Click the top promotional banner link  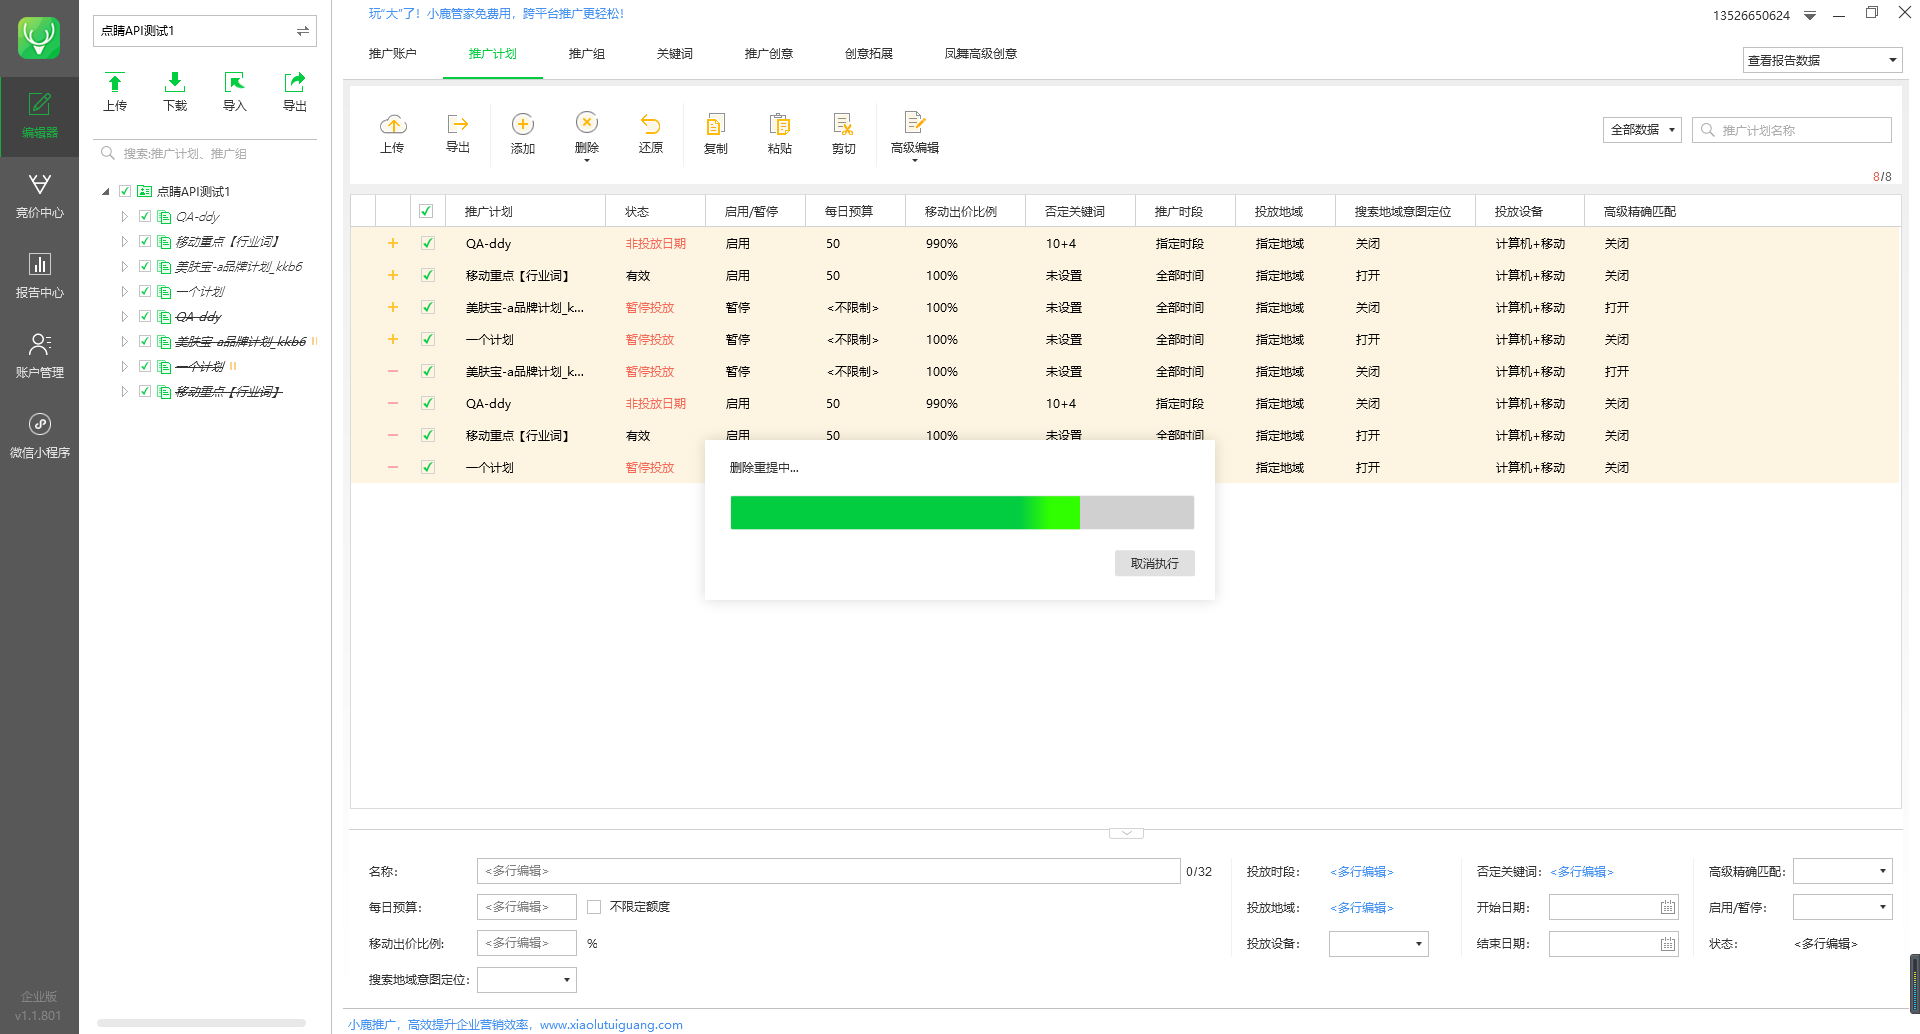pos(496,14)
